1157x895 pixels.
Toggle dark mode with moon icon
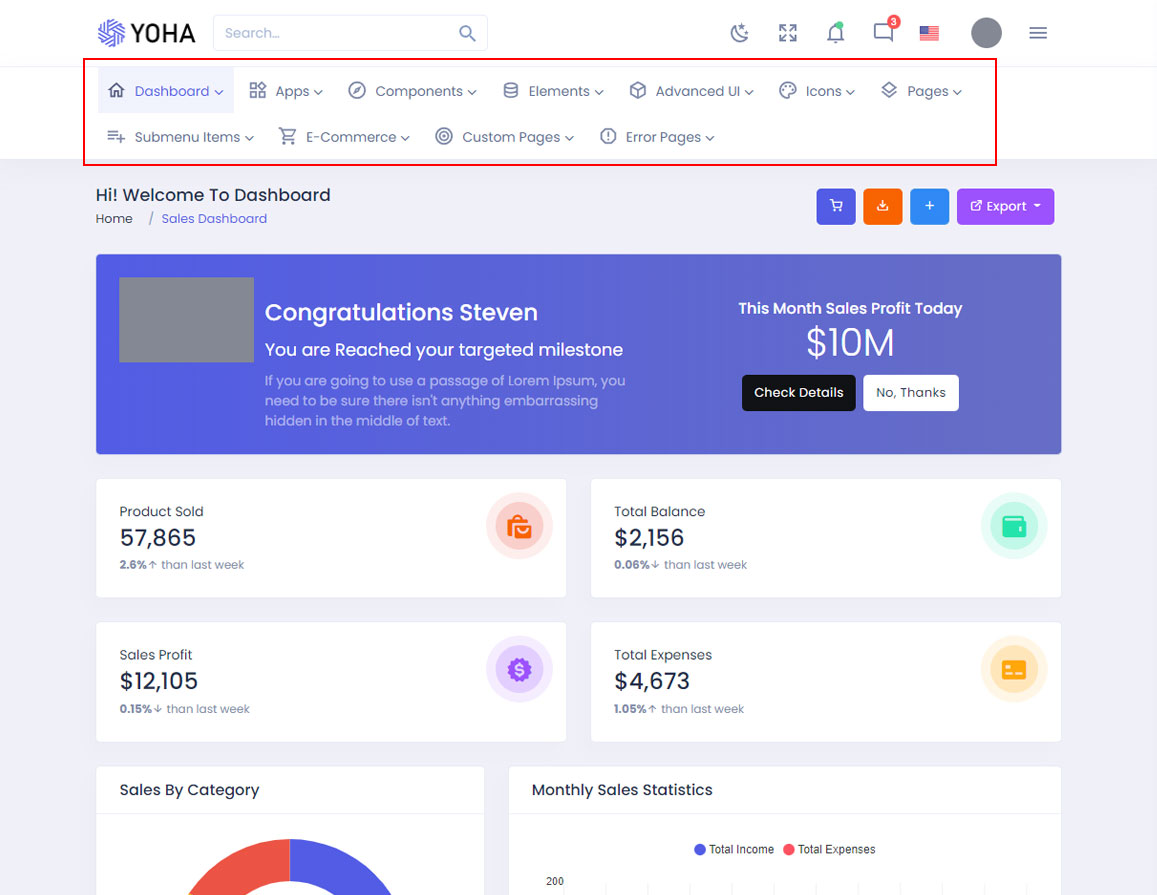pos(739,33)
